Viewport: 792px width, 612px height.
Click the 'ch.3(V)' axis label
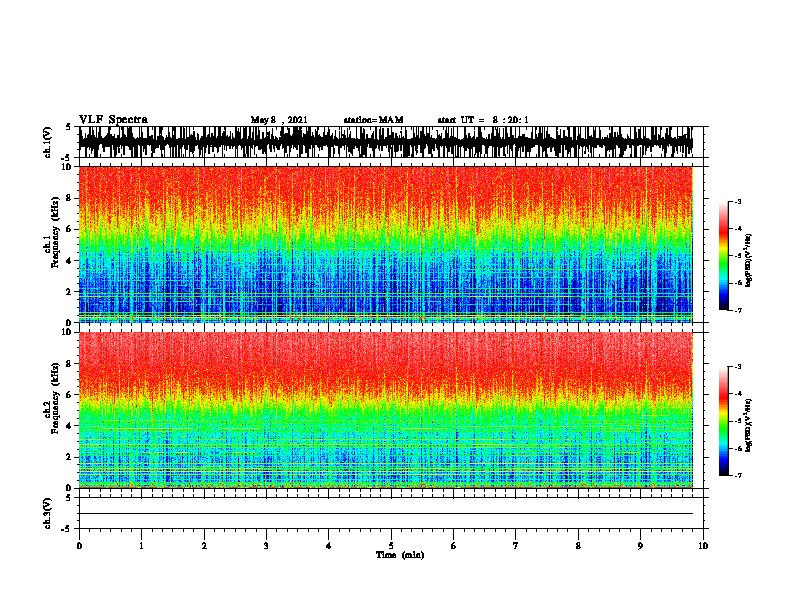(x=48, y=514)
